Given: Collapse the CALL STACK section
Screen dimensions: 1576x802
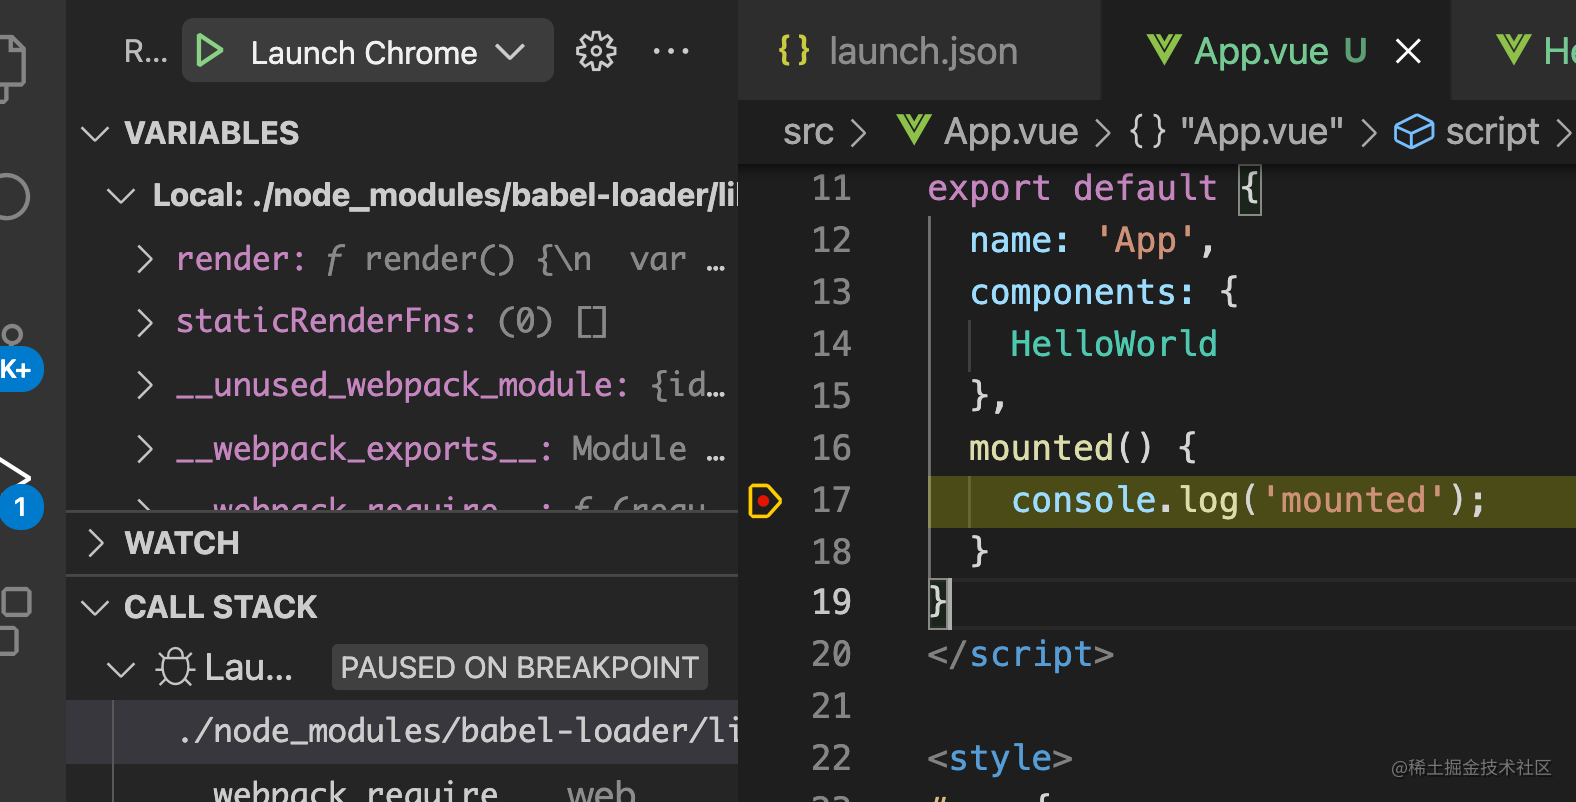Looking at the screenshot, I should pyautogui.click(x=96, y=607).
